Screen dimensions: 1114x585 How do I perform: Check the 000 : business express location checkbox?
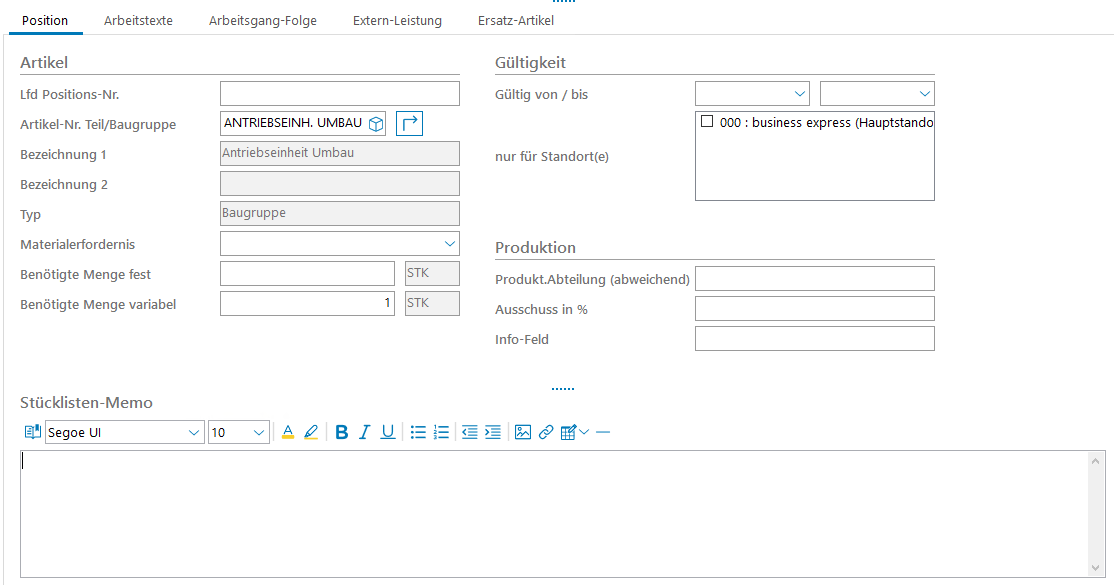click(x=707, y=122)
